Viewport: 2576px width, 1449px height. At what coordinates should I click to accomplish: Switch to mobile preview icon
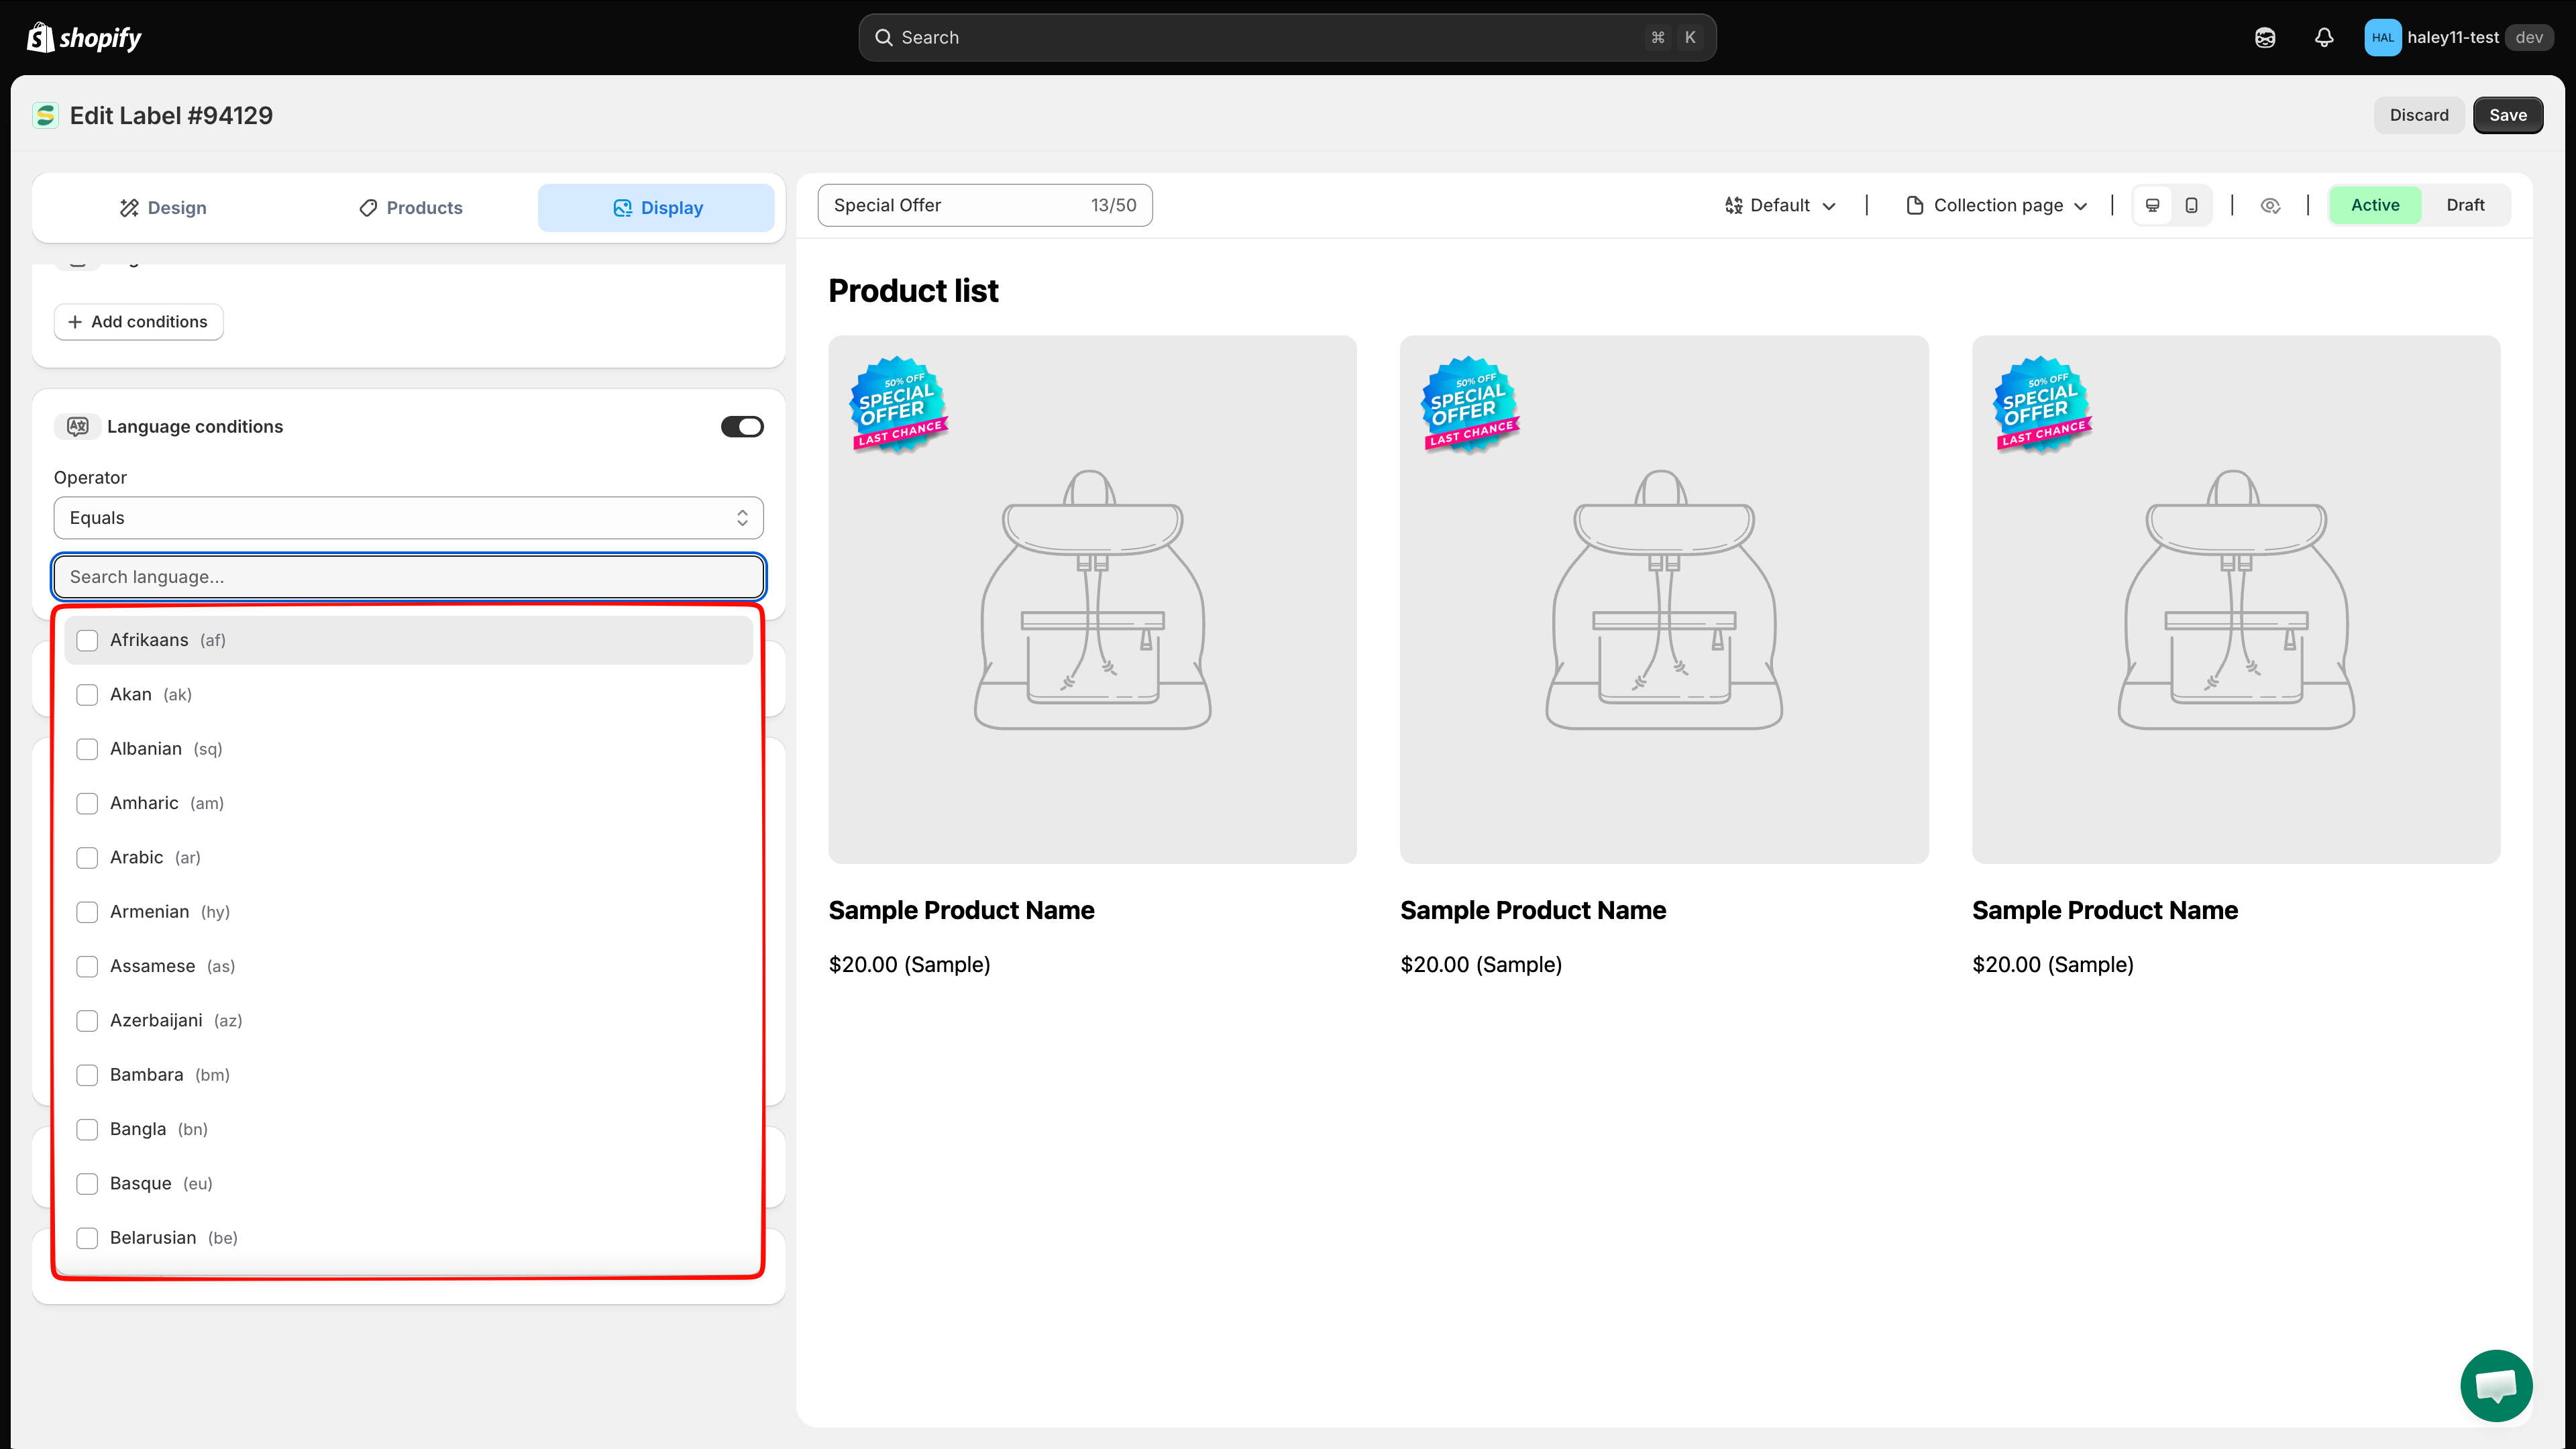(2191, 205)
